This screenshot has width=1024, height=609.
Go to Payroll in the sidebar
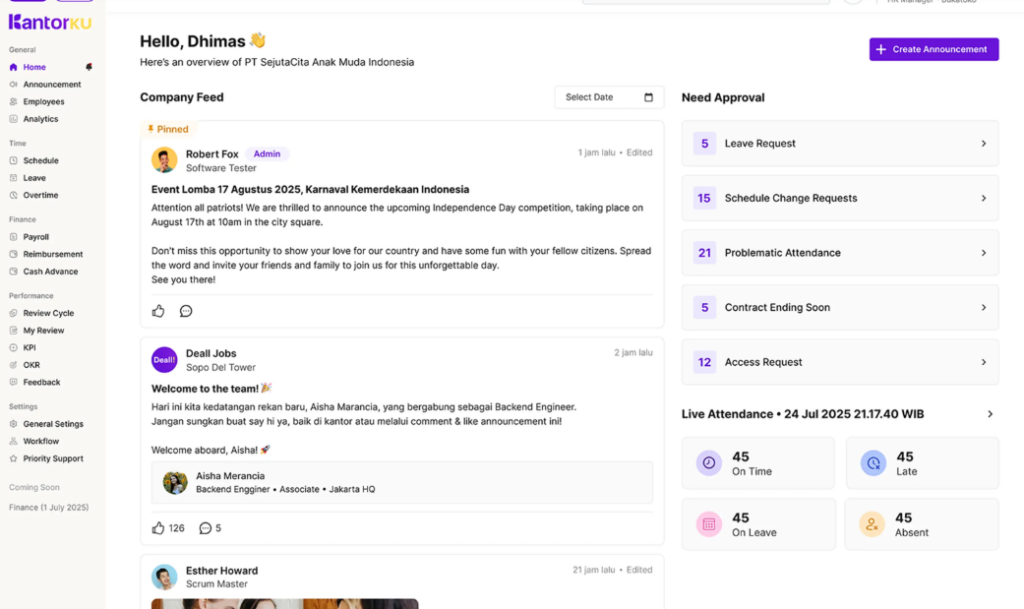36,237
